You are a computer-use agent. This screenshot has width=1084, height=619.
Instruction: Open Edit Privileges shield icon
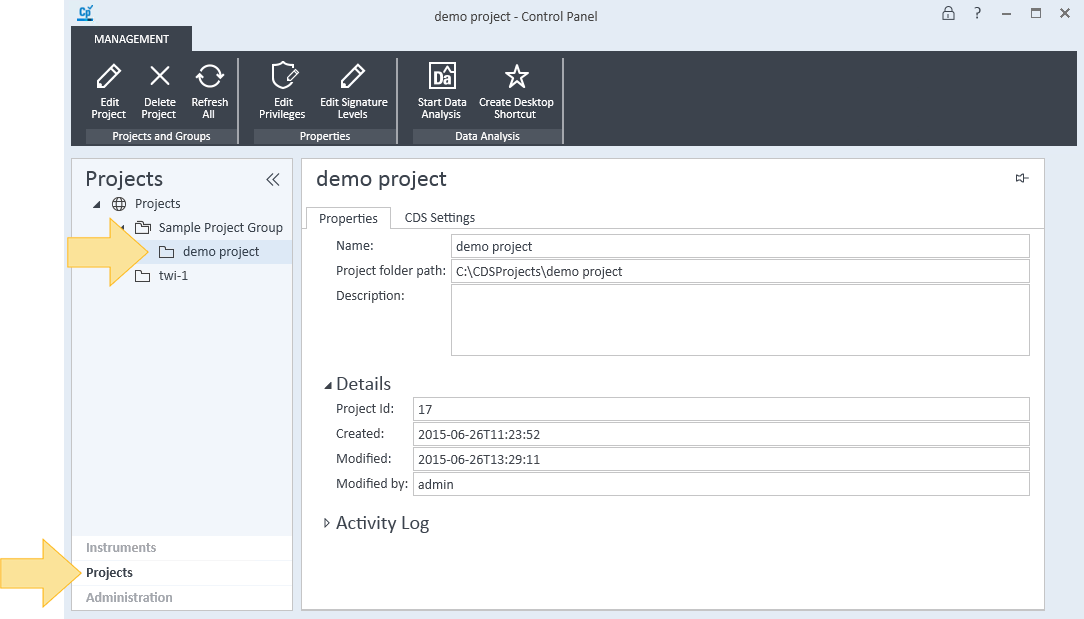click(284, 76)
